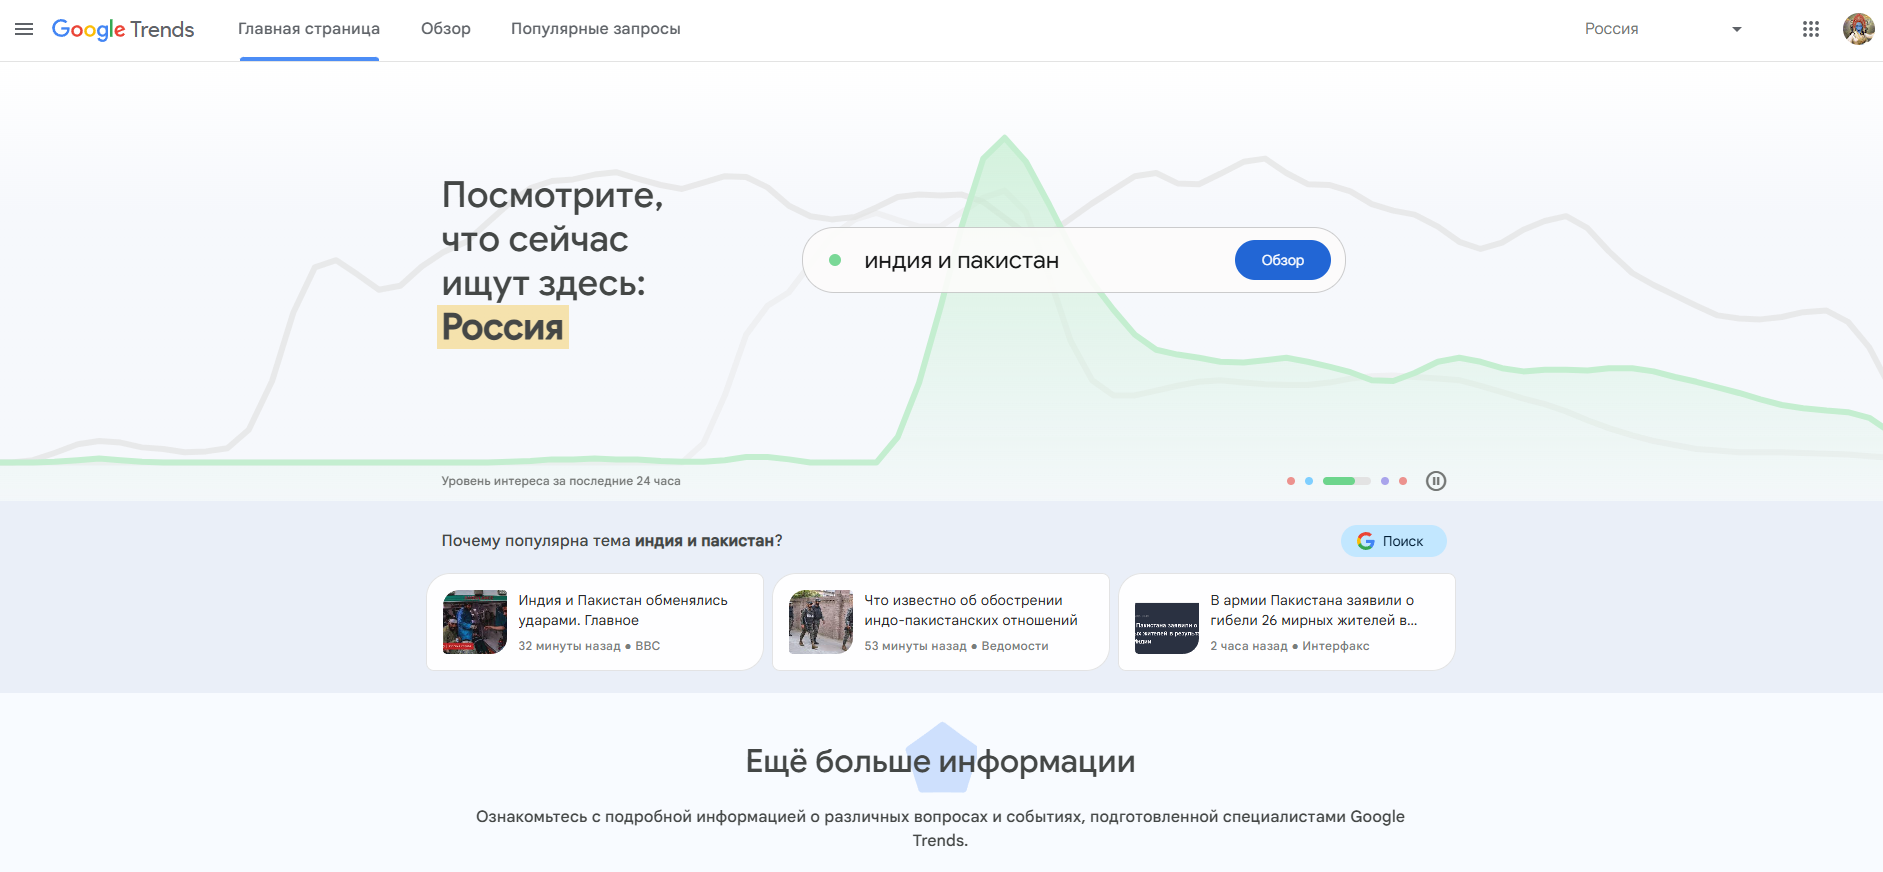The width and height of the screenshot is (1883, 872).
Task: Open the Google apps grid
Action: pyautogui.click(x=1811, y=29)
